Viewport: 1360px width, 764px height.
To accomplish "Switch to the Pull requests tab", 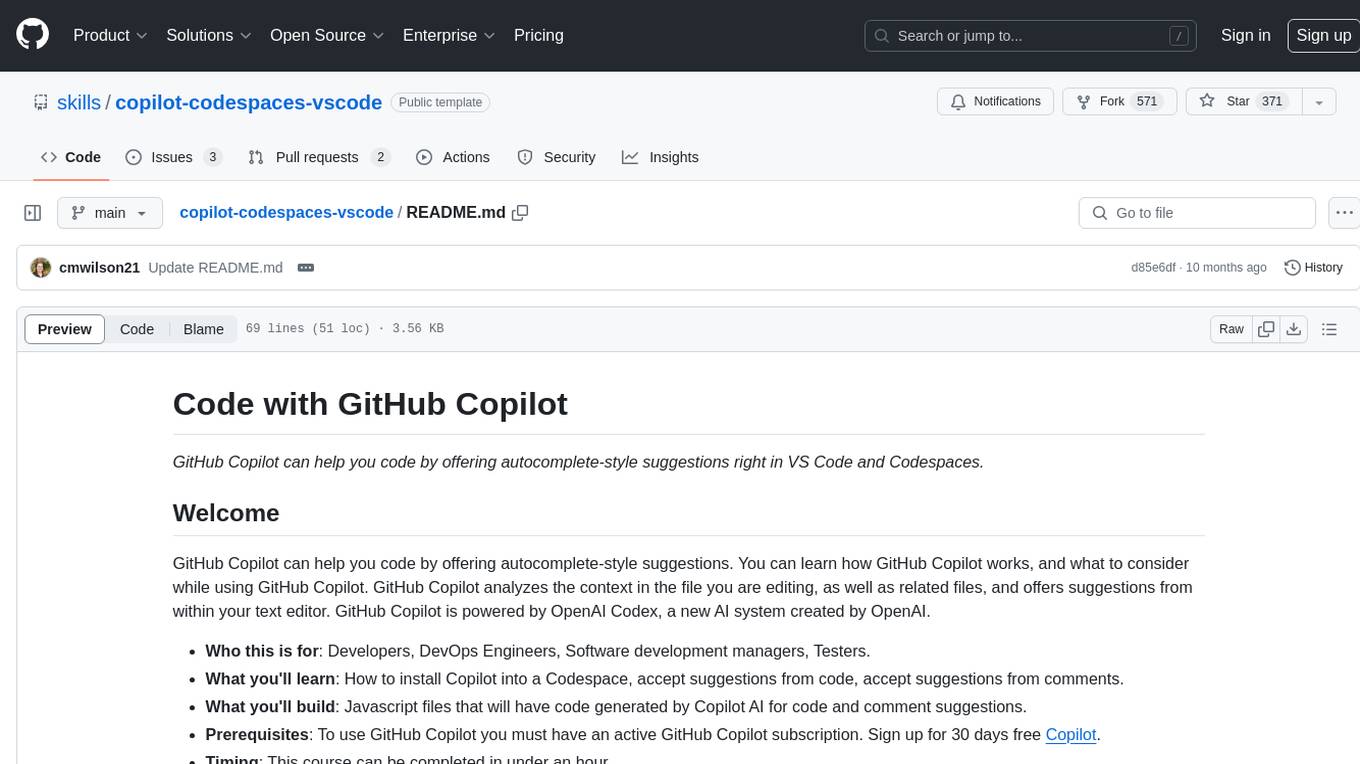I will click(x=319, y=157).
